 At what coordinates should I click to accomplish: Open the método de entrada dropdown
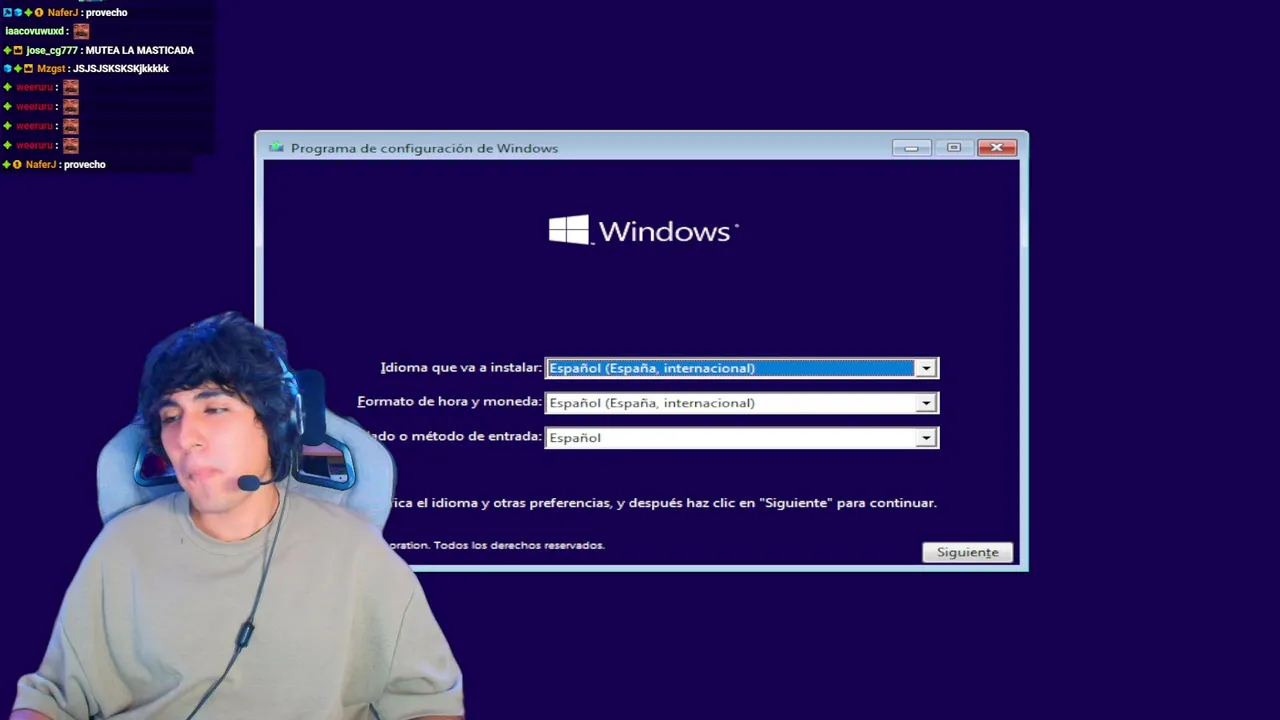(x=741, y=438)
